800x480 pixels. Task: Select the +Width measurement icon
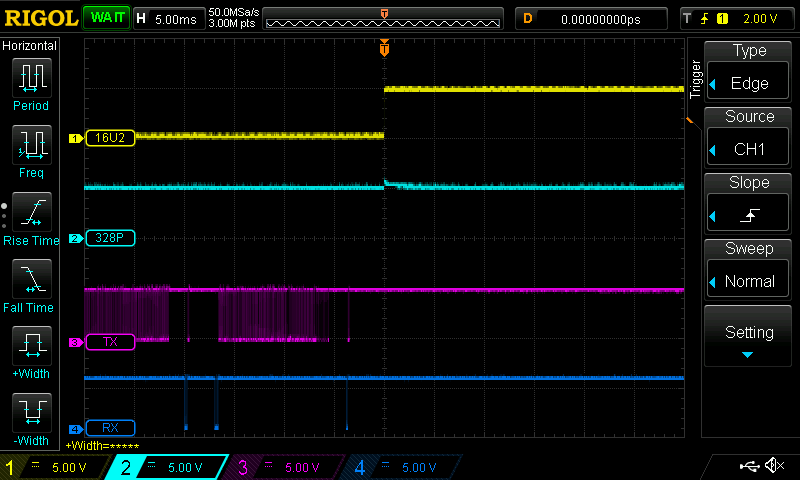pyautogui.click(x=32, y=345)
